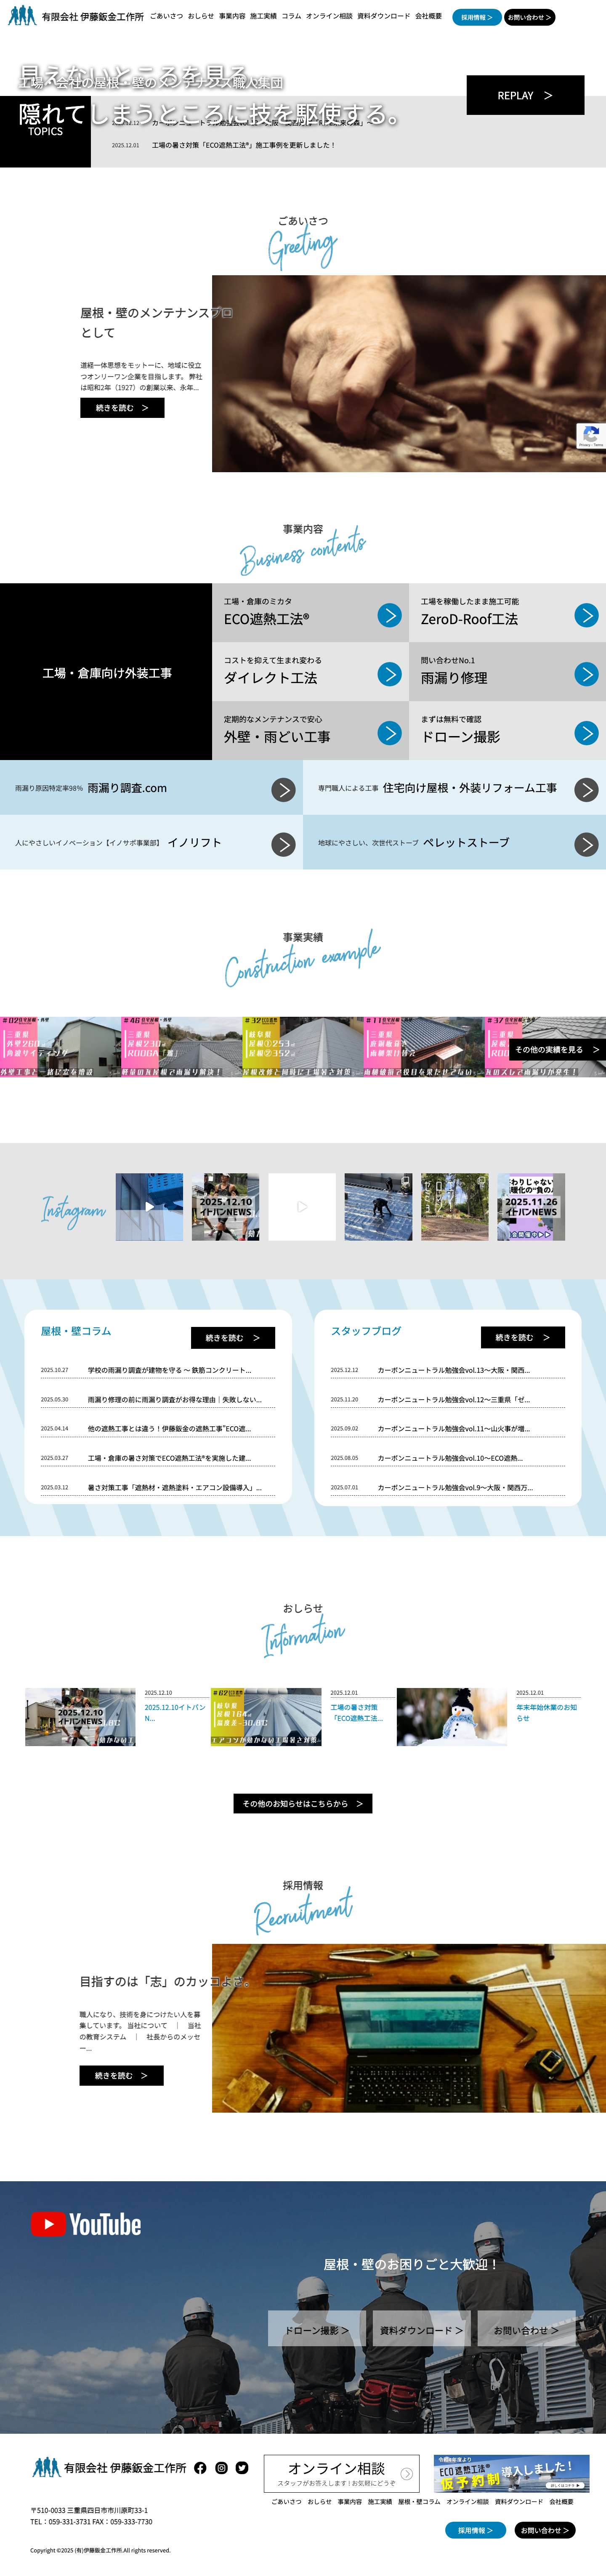606x2576 pixels.
Task: Open ごあいさつ in the header navigation
Action: tap(166, 17)
